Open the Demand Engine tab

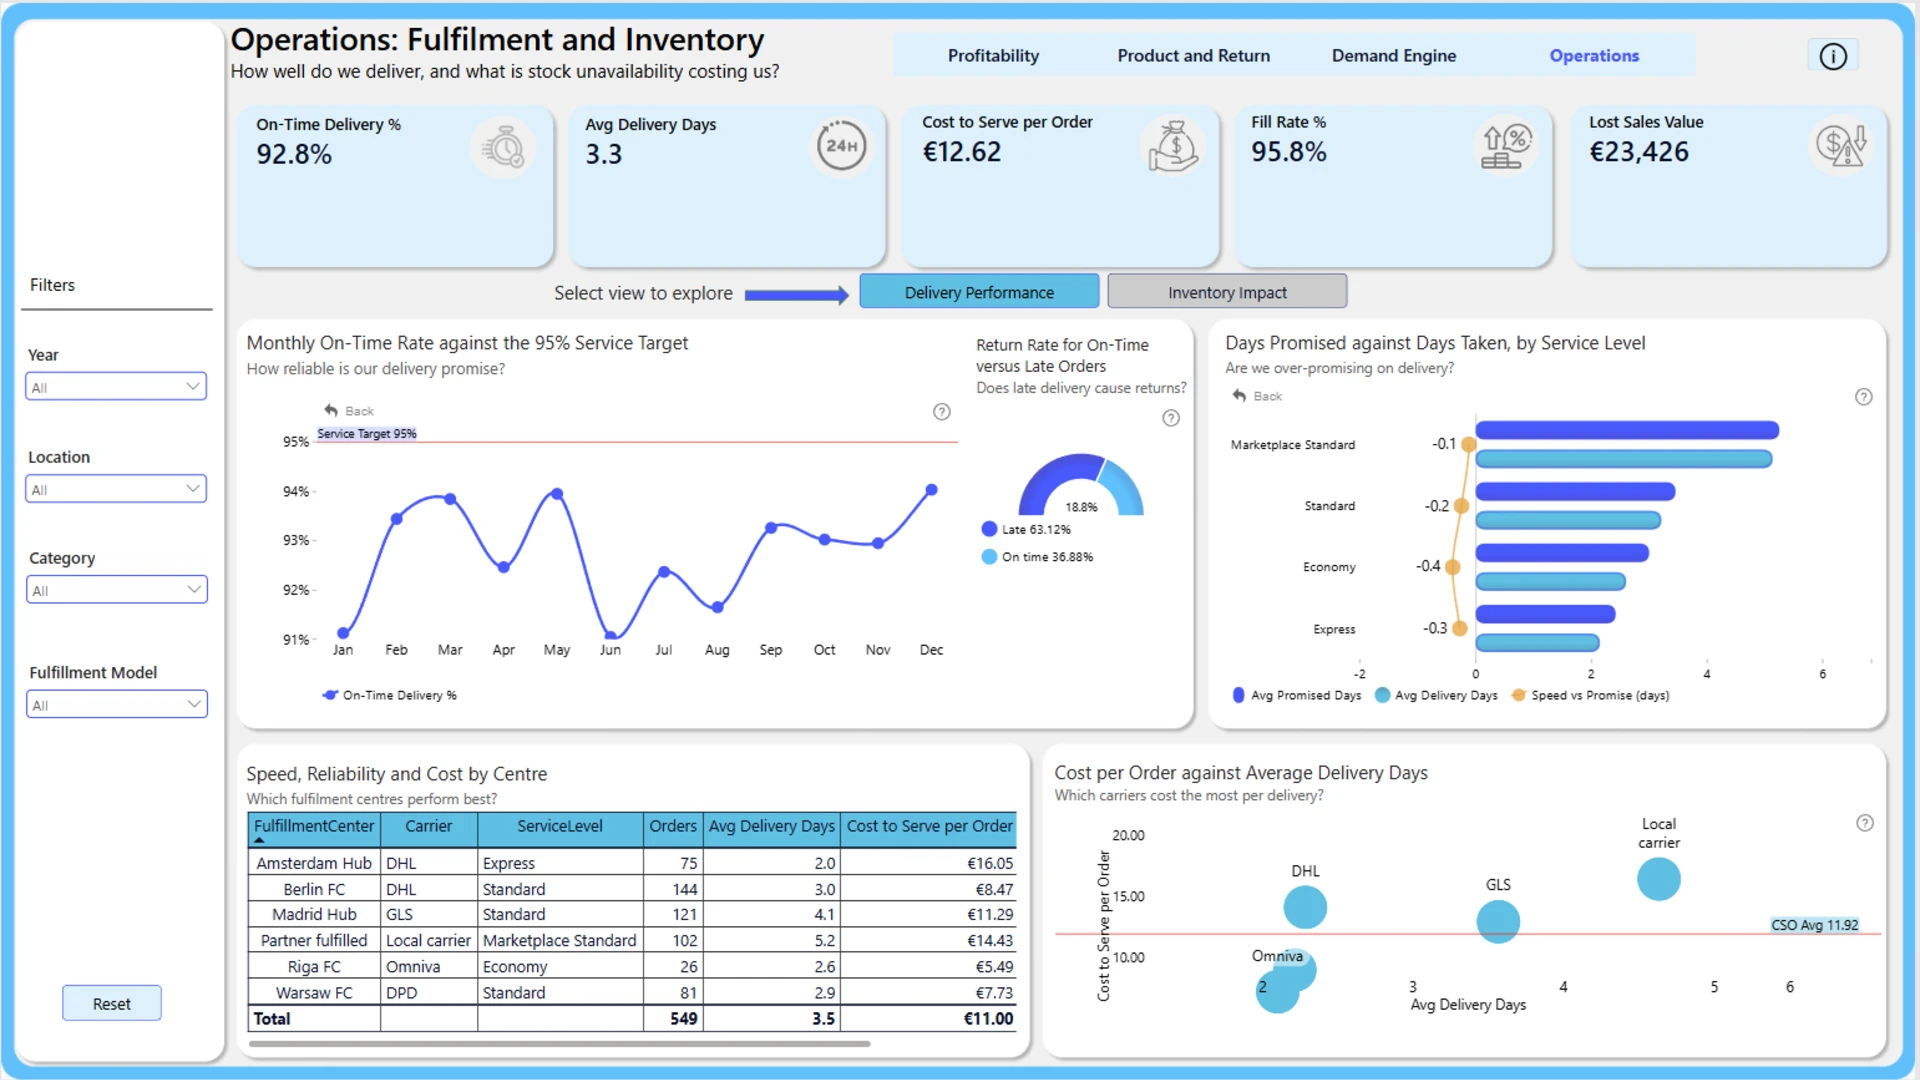(x=1393, y=56)
